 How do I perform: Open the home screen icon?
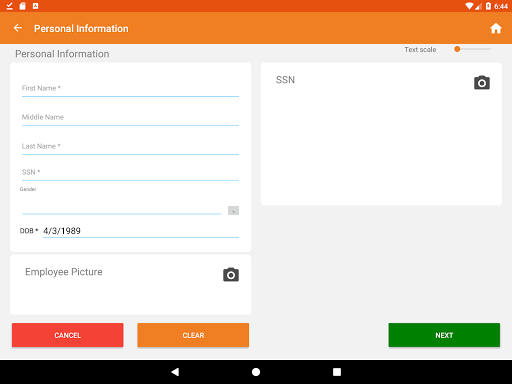[496, 28]
